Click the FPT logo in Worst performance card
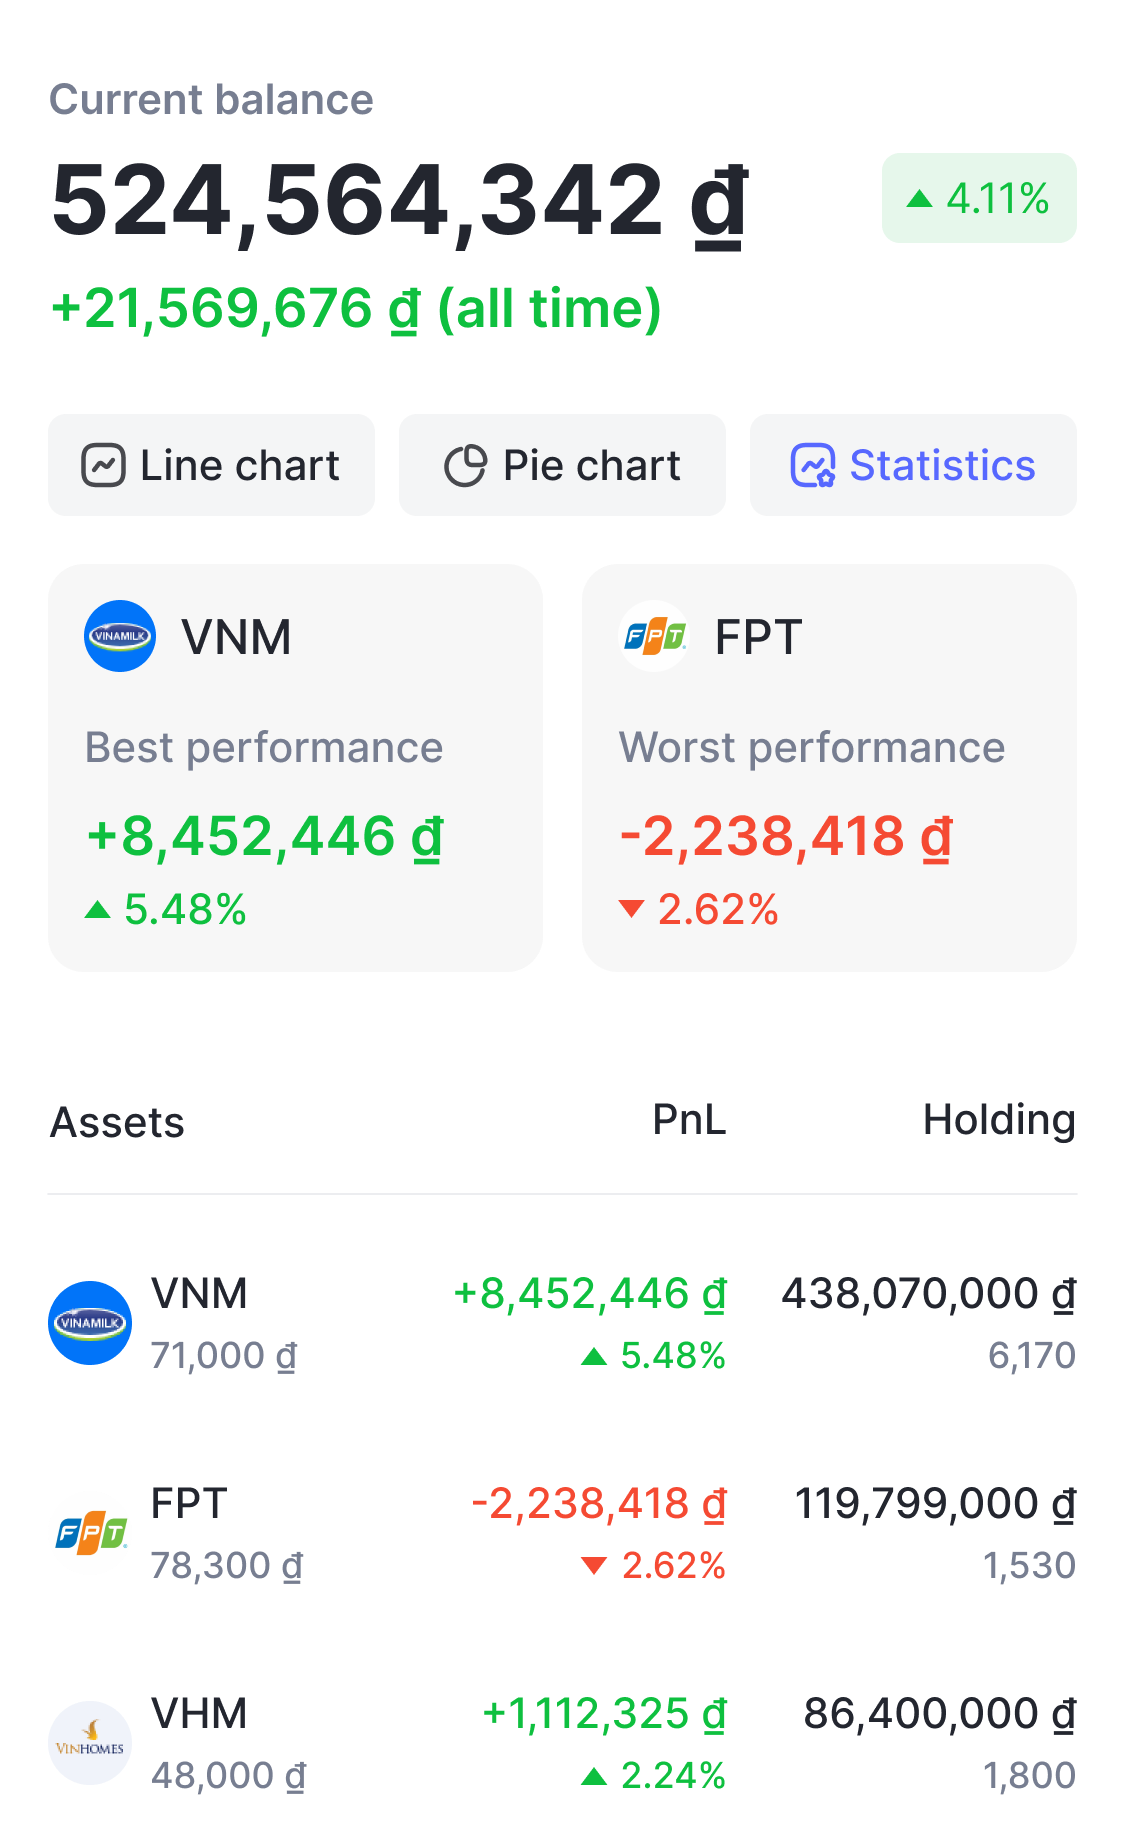Image resolution: width=1125 pixels, height=1845 pixels. (x=654, y=636)
